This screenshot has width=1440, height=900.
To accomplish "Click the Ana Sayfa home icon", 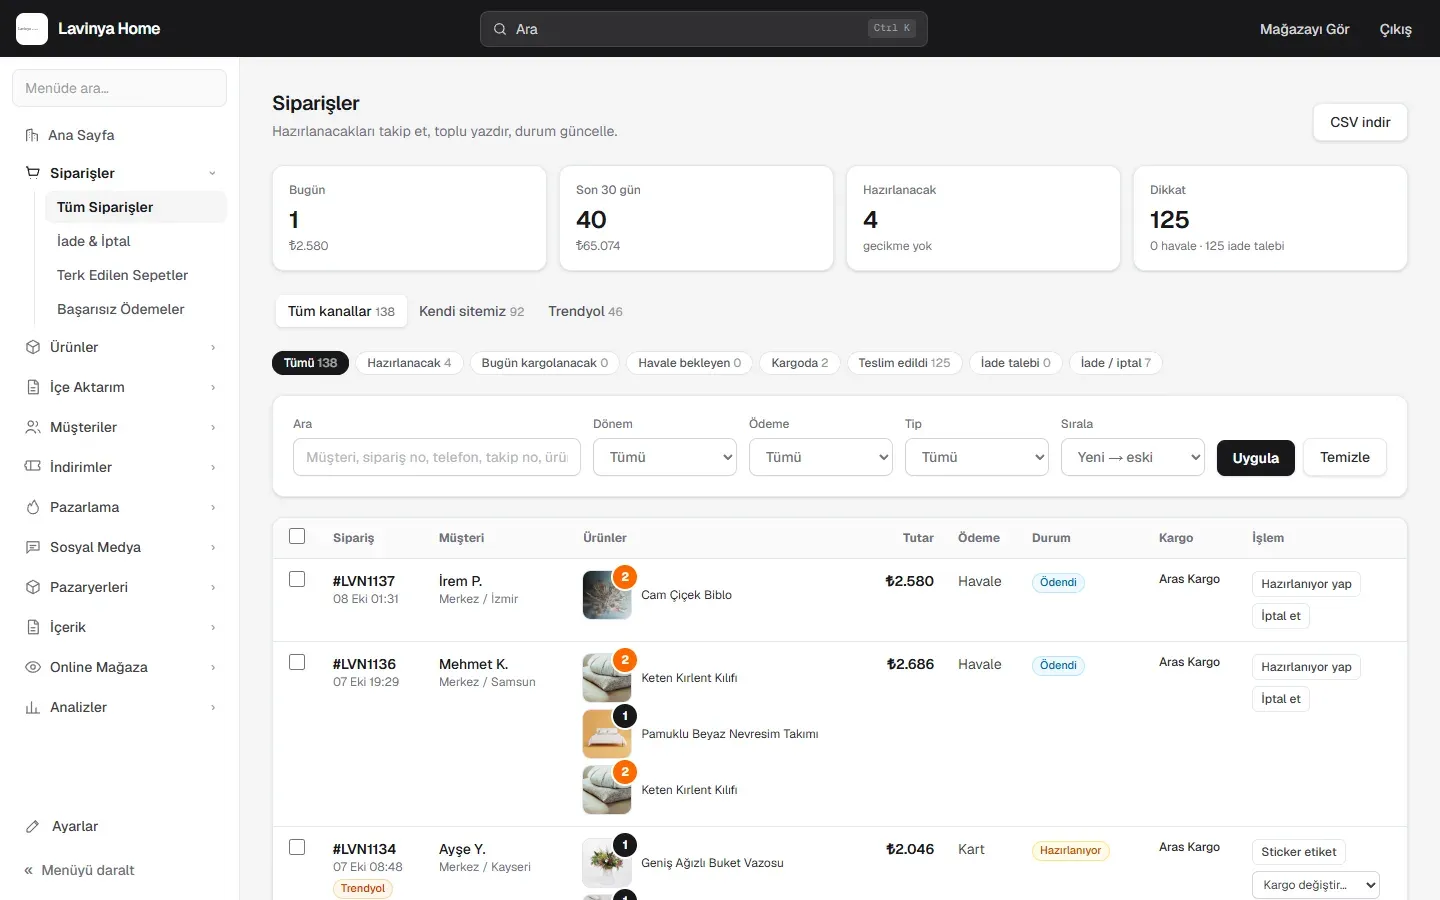I will (x=32, y=135).
